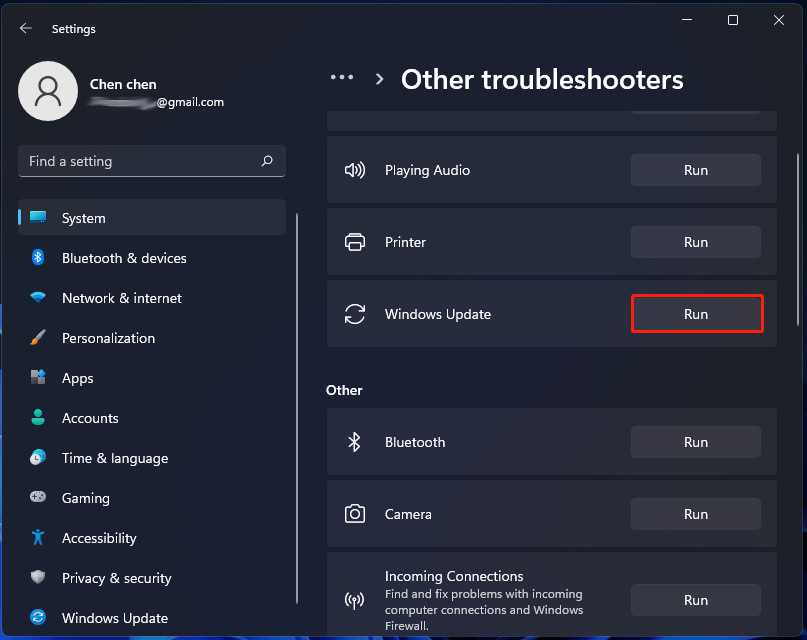Click the Accounts person icon
Screen dimensions: 807x640
click(38, 417)
